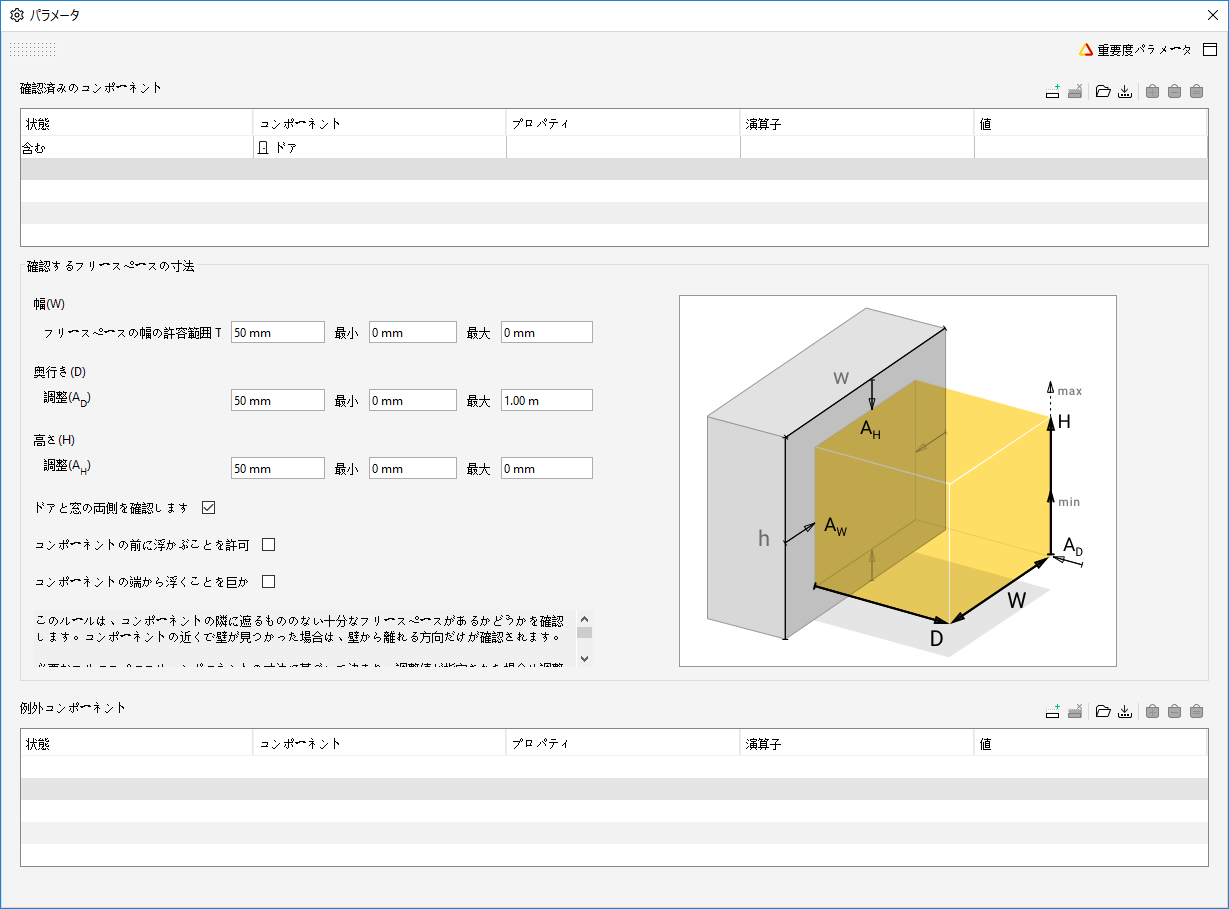The width and height of the screenshot is (1229, 909).
Task: Save/download icon in 例外コンポーネント toolbar
Action: tap(1125, 712)
